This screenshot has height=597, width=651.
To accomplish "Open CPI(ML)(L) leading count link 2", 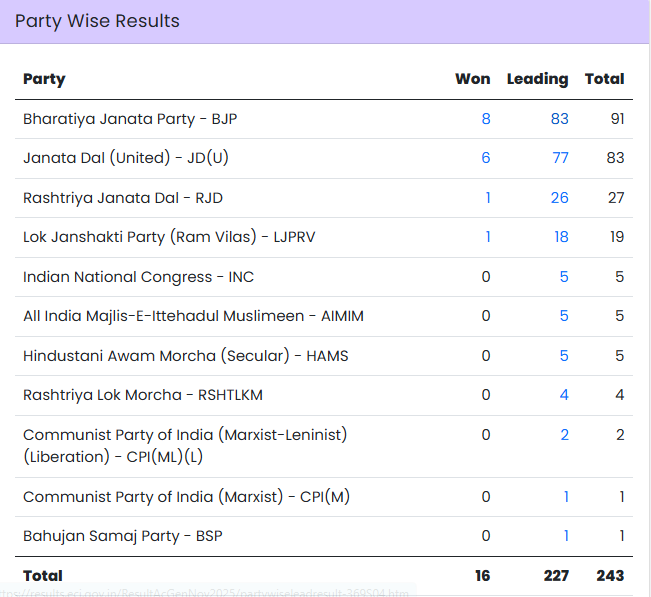I will coord(564,435).
